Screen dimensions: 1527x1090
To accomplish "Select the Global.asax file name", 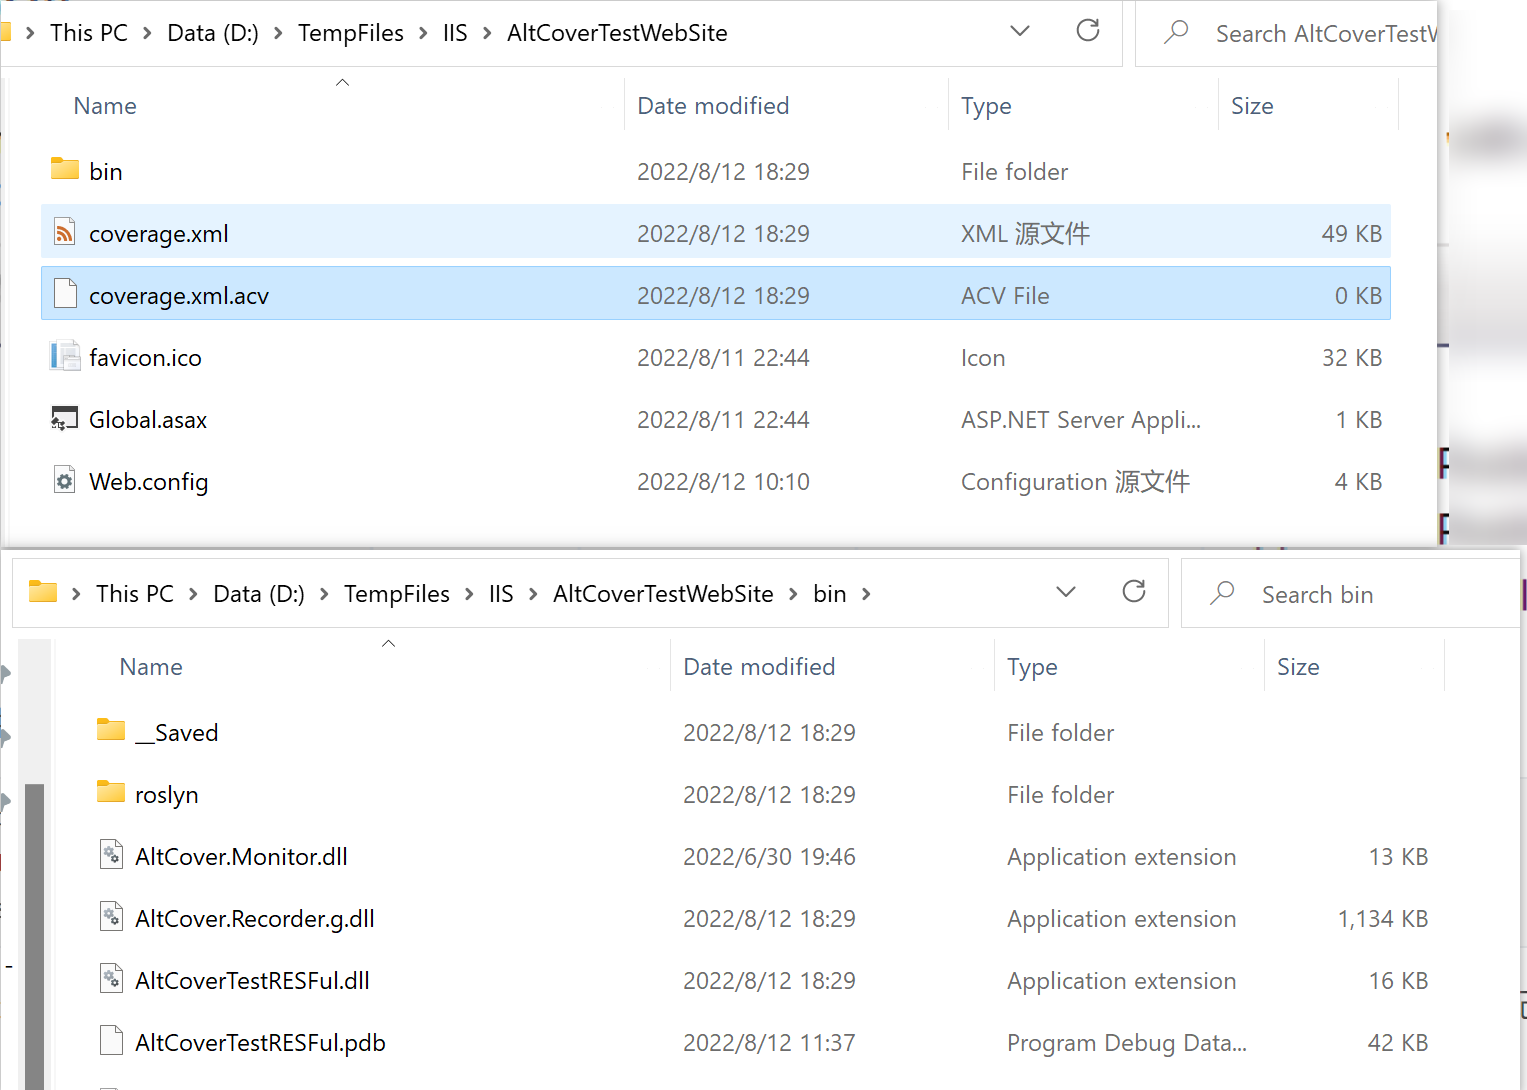I will [x=148, y=420].
